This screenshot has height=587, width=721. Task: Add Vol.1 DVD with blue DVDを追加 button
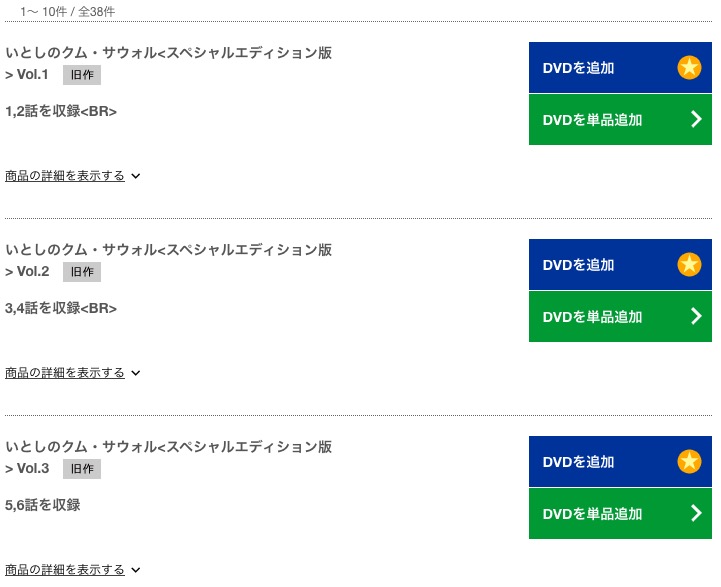[620, 68]
